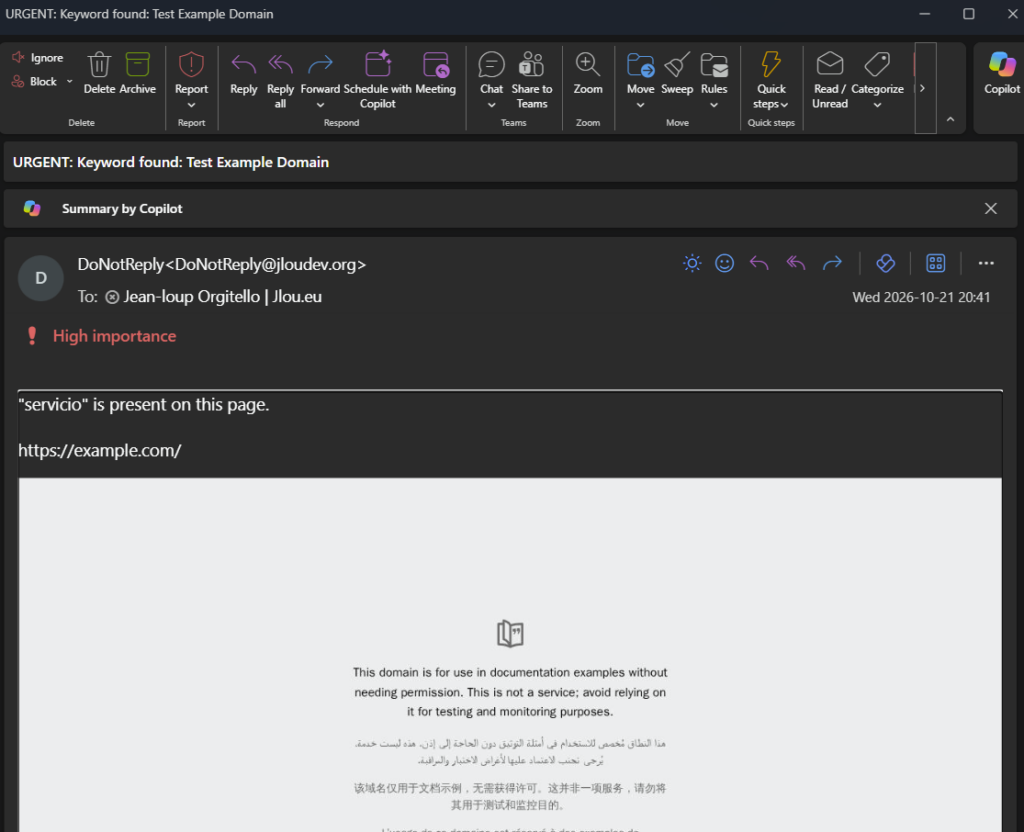This screenshot has height=832, width=1024.
Task: Expand the Block dropdown arrow
Action: [x=69, y=82]
